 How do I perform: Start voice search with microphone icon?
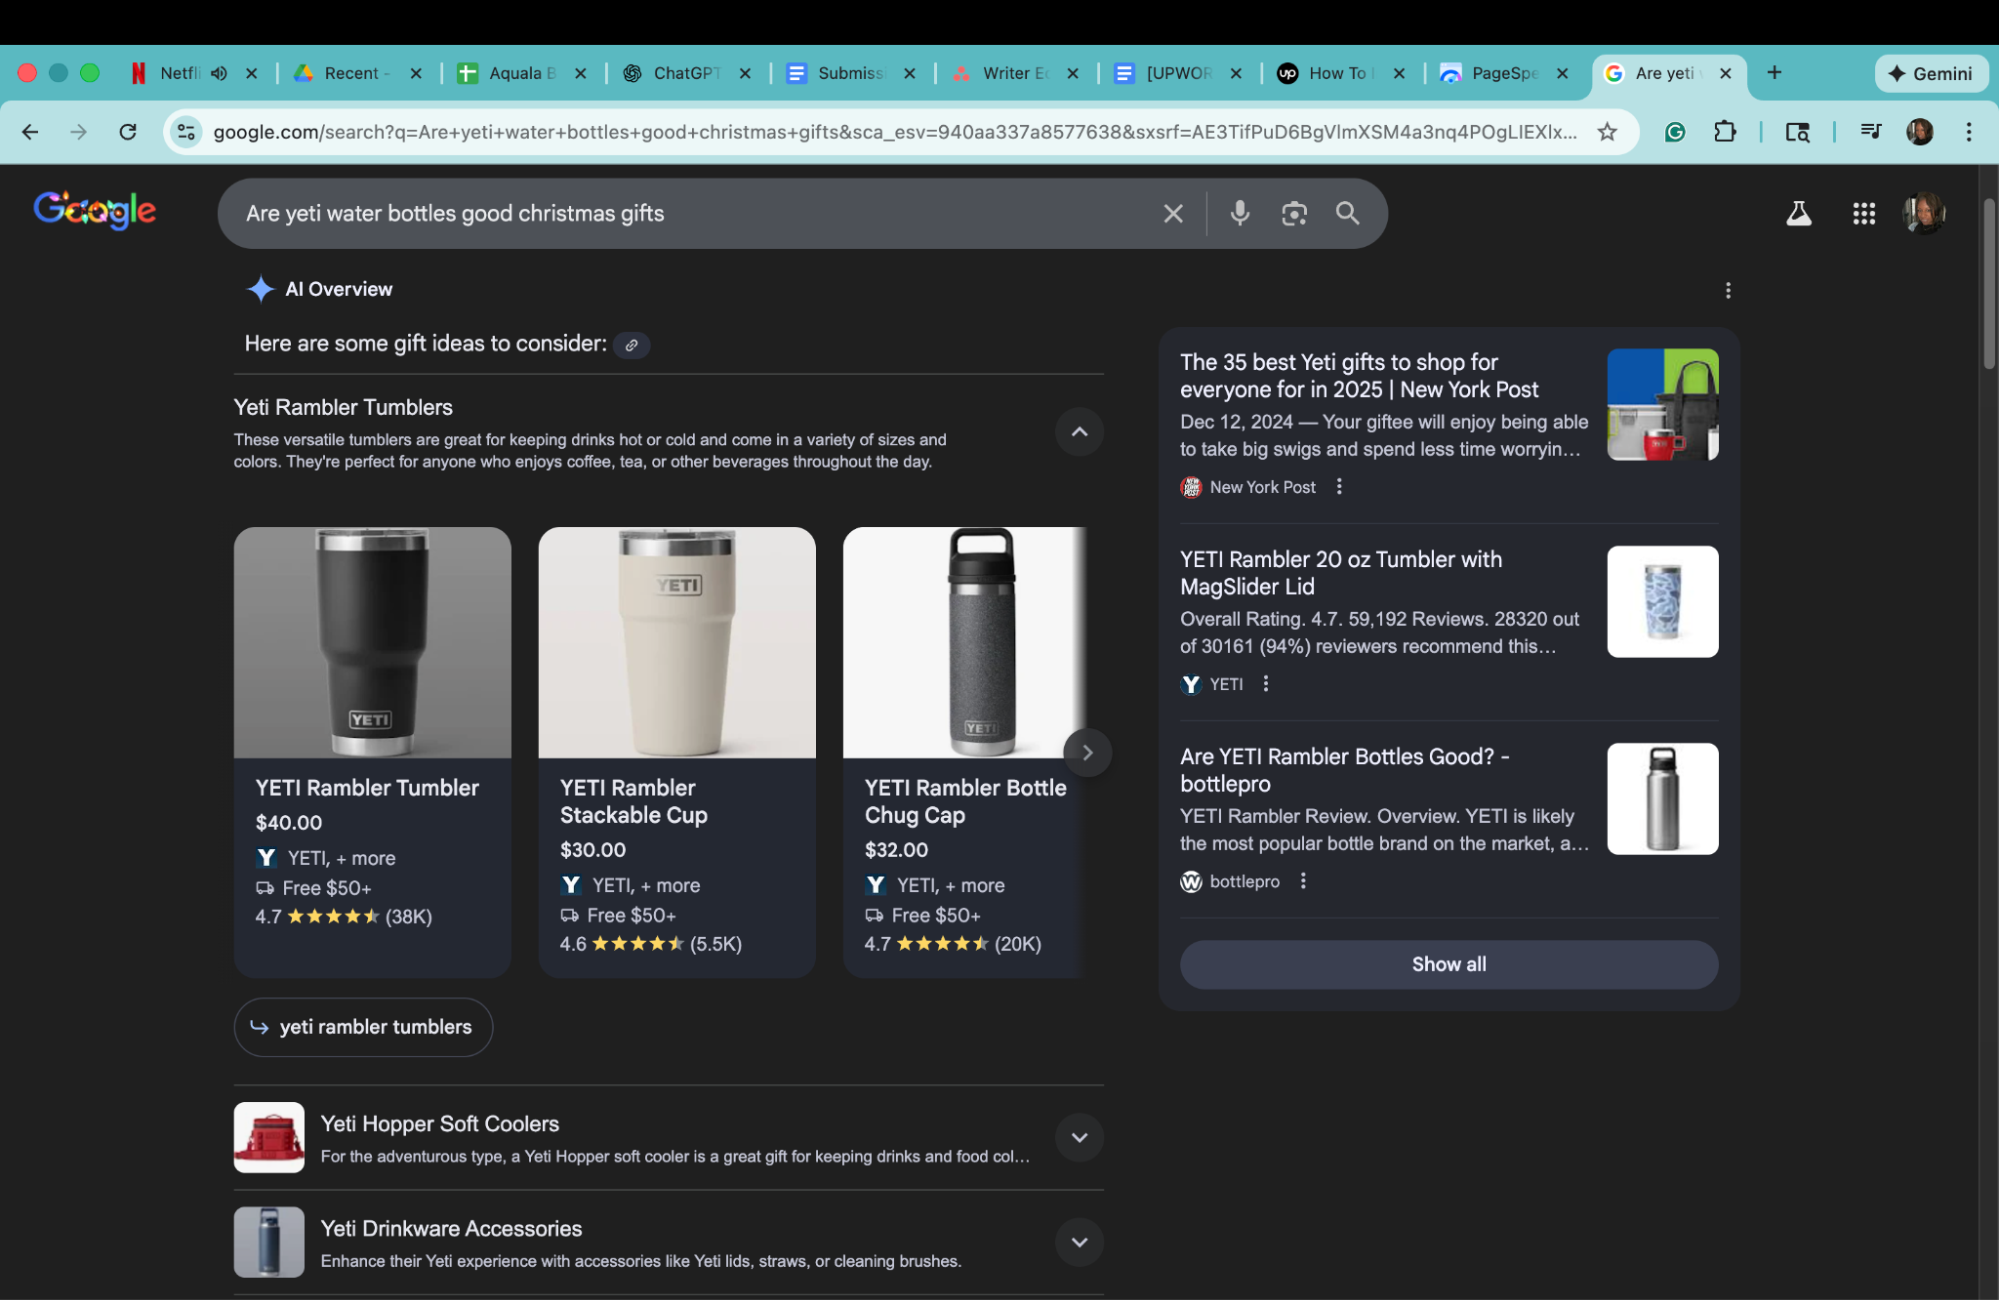1240,213
